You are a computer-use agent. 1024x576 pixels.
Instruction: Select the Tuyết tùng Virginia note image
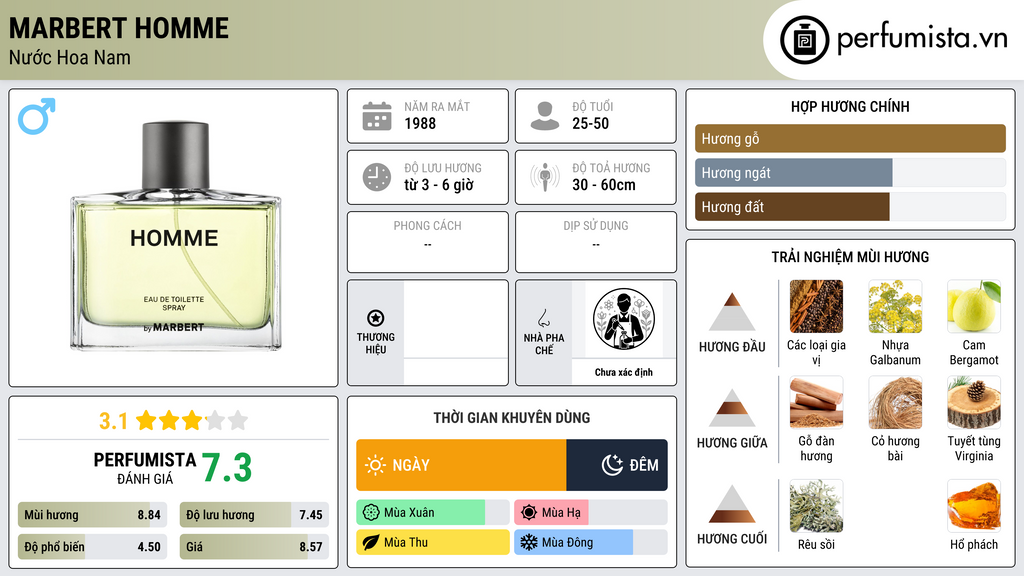(974, 402)
